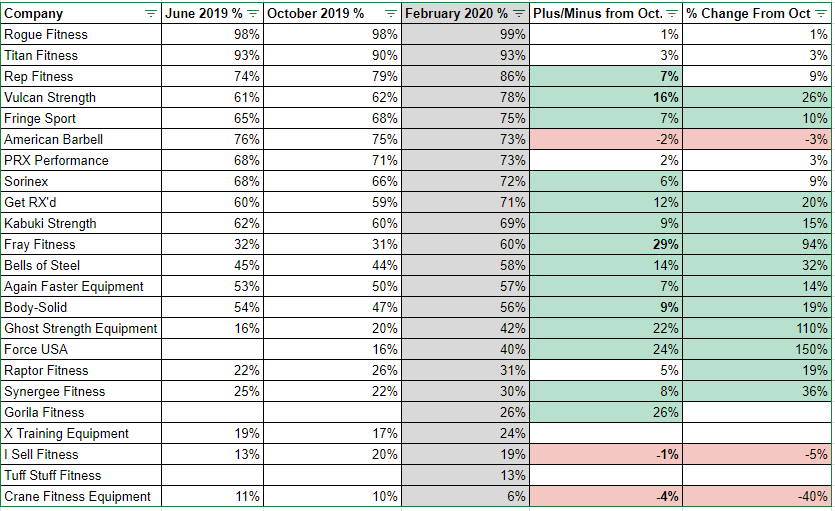Click the June 2019 % filter icon
Screen dimensions: 835x511
(x=253, y=13)
